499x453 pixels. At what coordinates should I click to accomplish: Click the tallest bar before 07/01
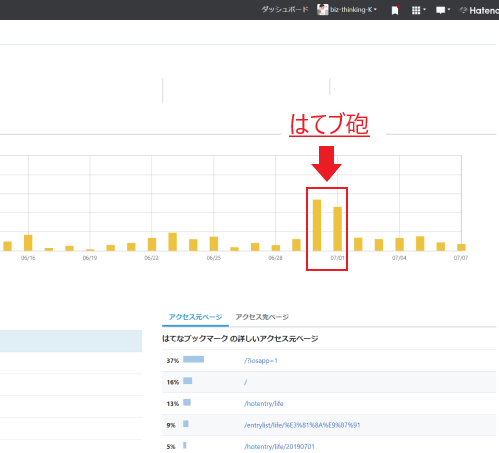(x=317, y=225)
